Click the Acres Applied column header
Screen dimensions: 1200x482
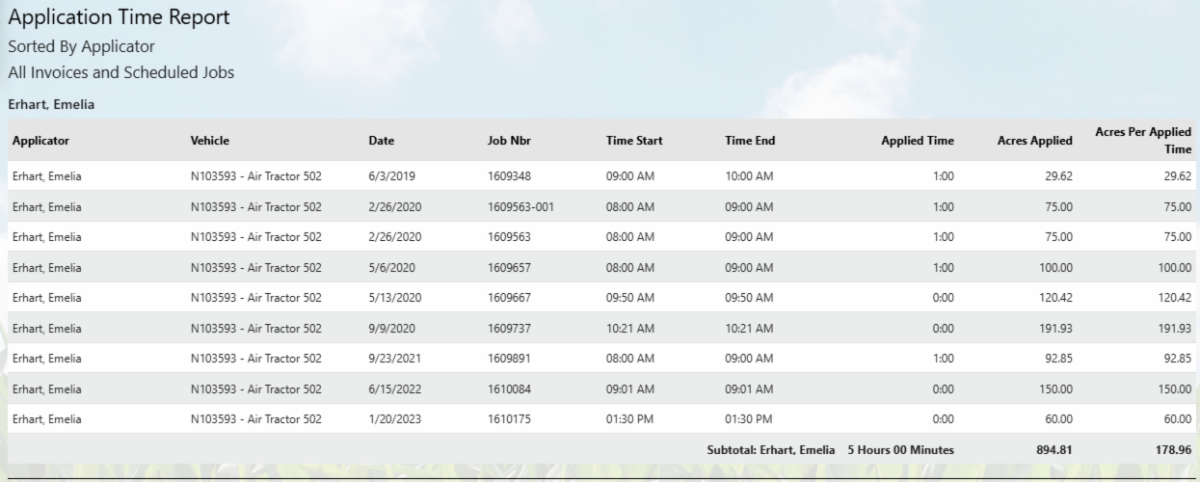pyautogui.click(x=1035, y=141)
